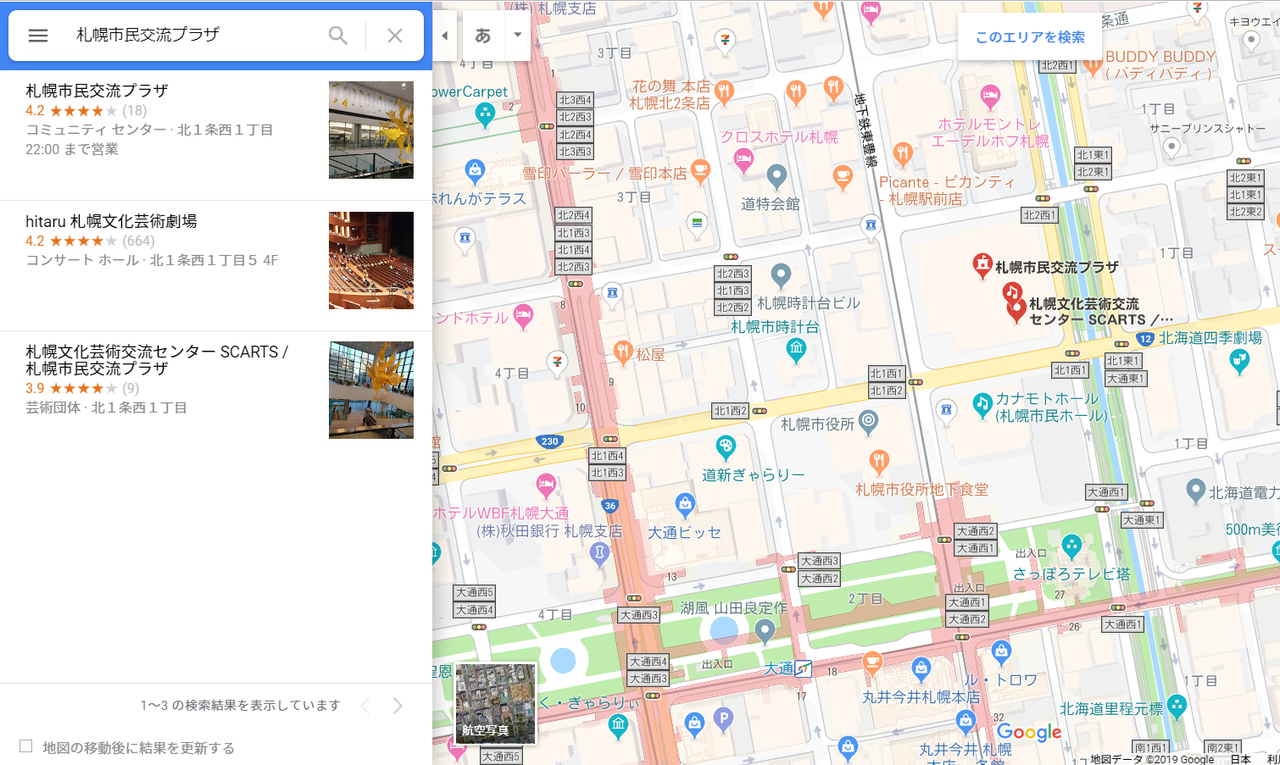Screen dimensions: 1280x765
Task: Switch to 航空写真 satellite view
Action: coord(496,704)
